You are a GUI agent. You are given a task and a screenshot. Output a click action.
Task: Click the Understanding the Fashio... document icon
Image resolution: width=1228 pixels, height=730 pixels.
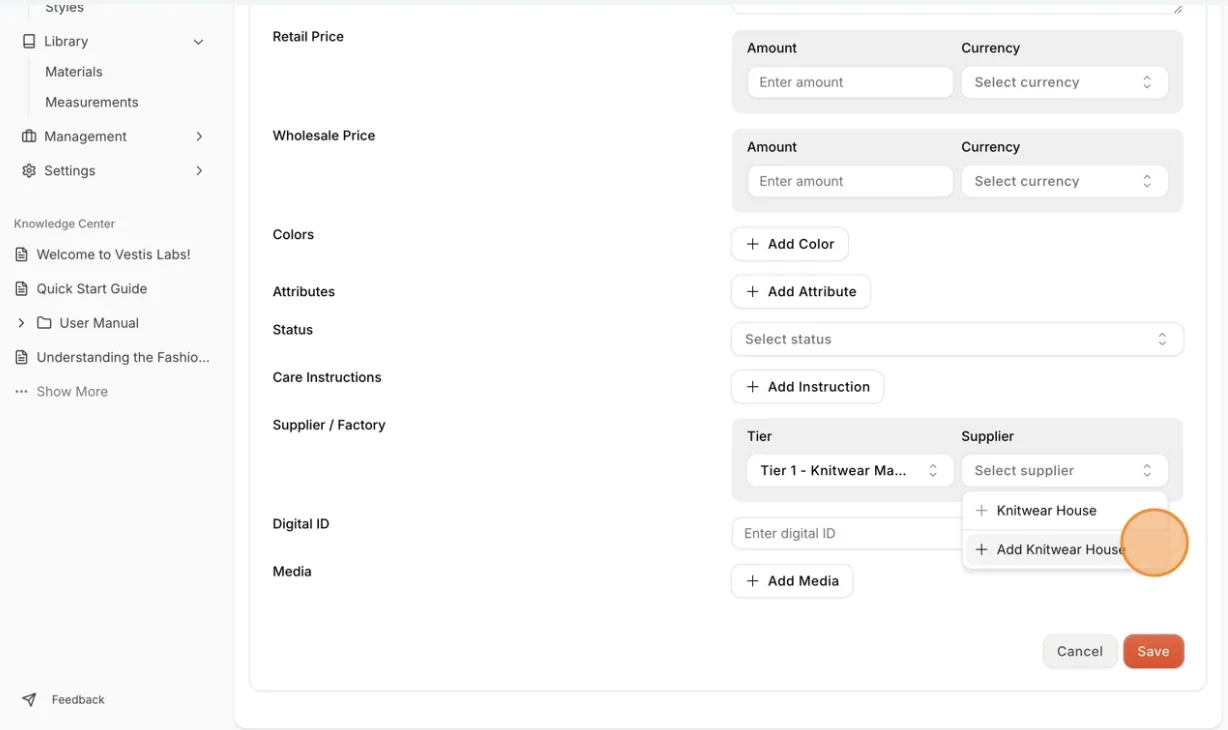[21, 357]
